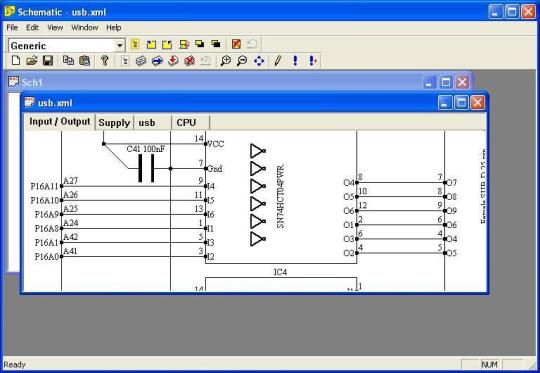Click the IC4 component label
540x373 pixels.
[280, 272]
